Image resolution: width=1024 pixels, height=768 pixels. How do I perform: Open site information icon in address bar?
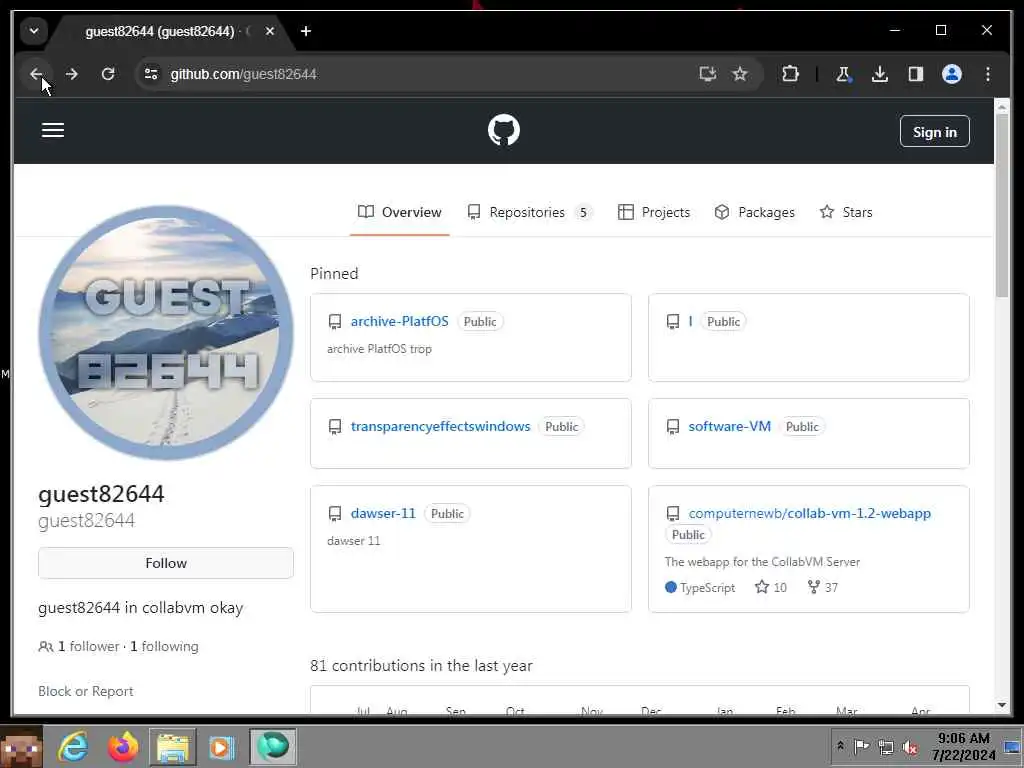(152, 74)
